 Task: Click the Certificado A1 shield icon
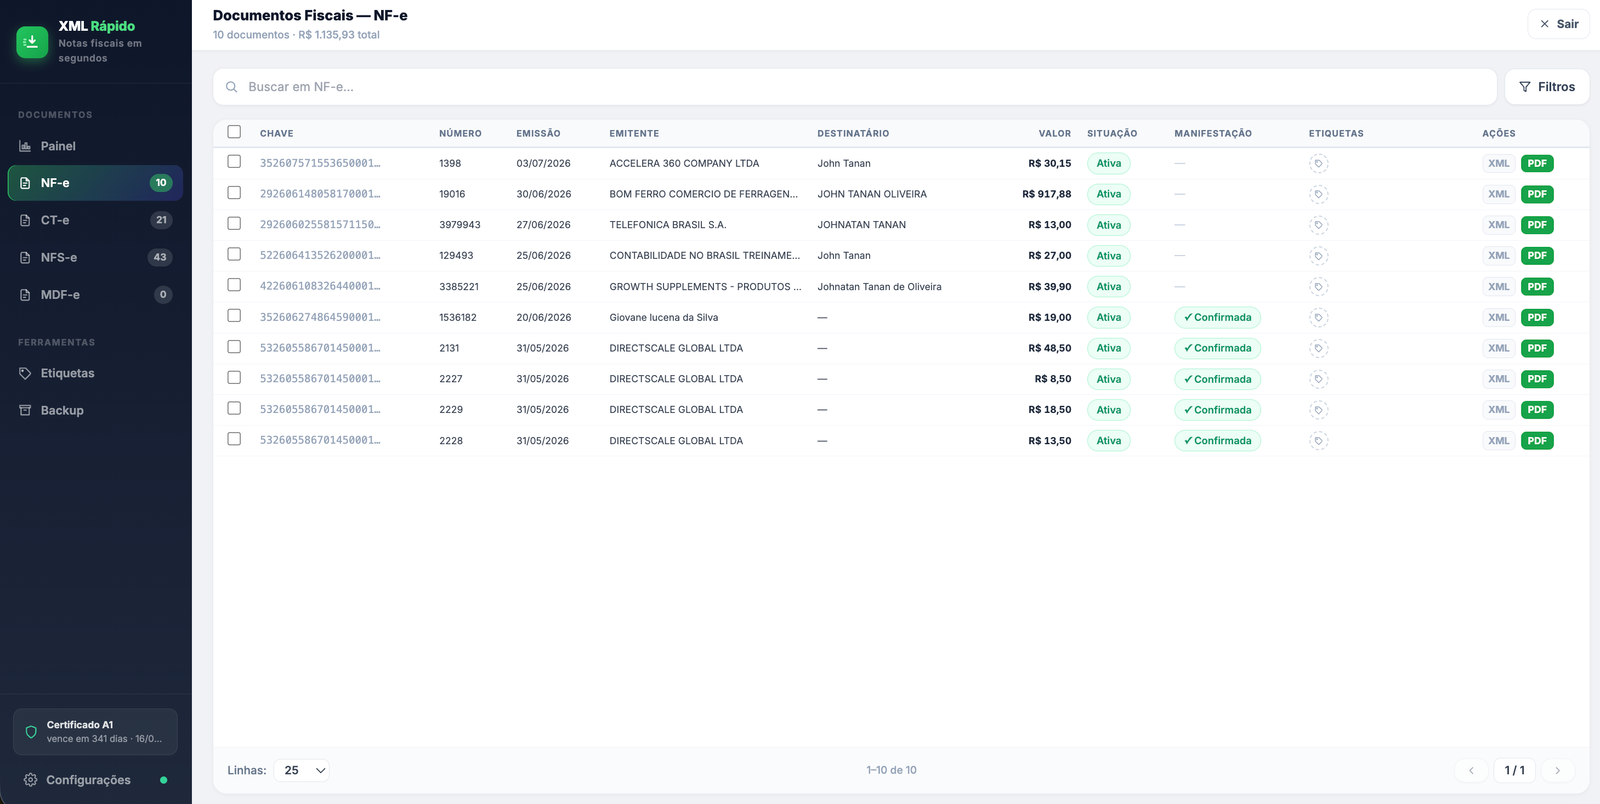tap(31, 732)
